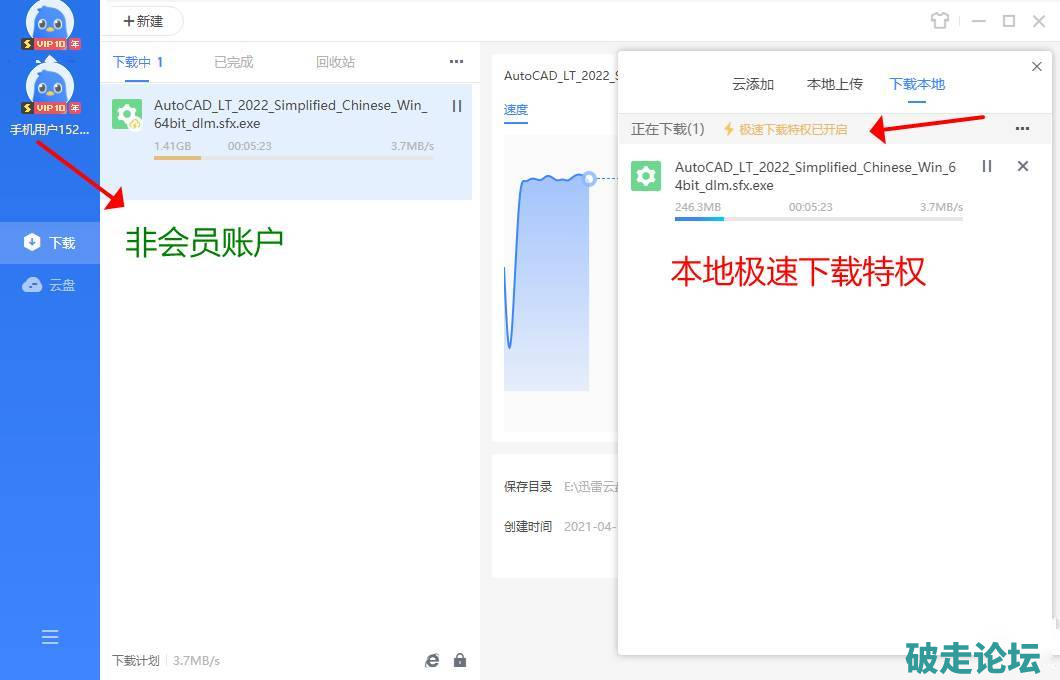Cancel the download in the cloud panel

pos(1022,167)
